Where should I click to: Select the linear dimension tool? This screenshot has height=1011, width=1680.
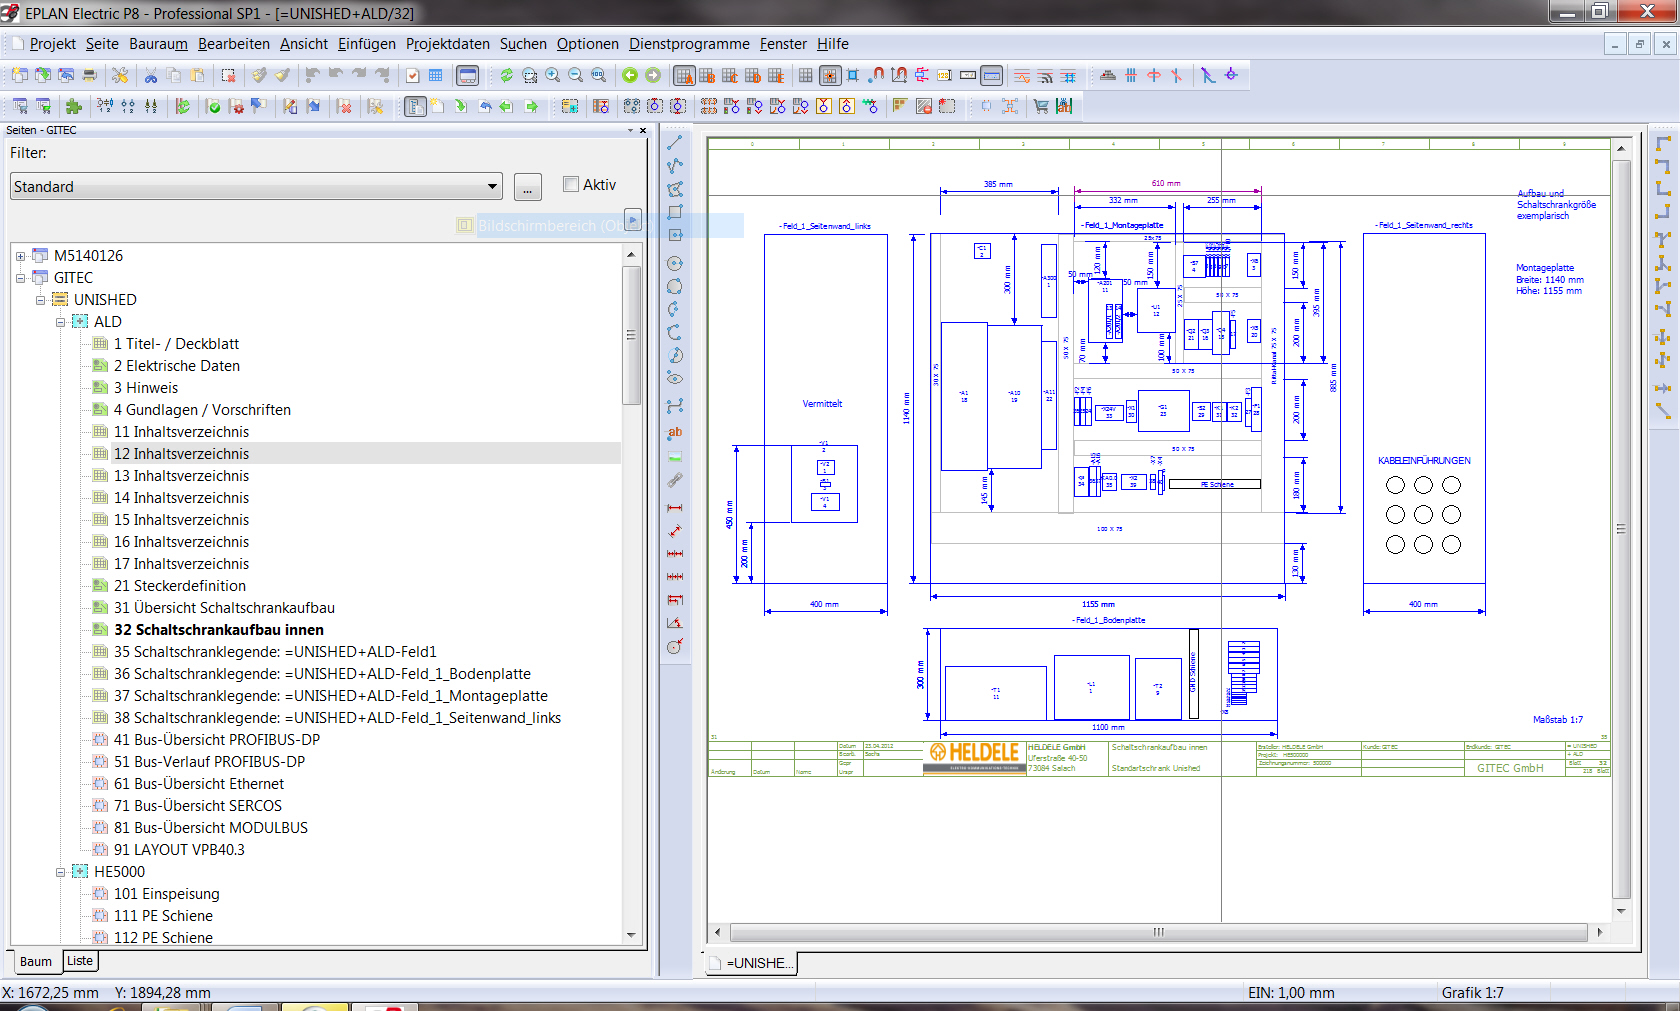click(675, 508)
